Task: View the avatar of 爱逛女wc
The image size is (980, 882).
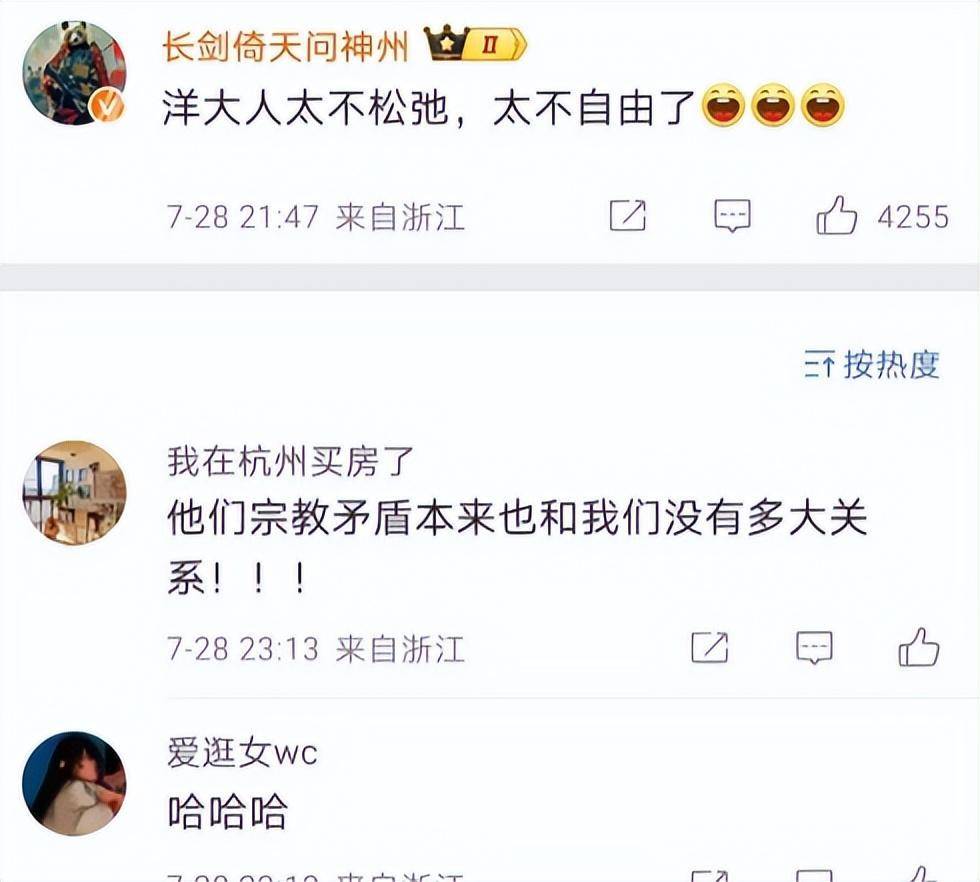Action: click(x=74, y=783)
